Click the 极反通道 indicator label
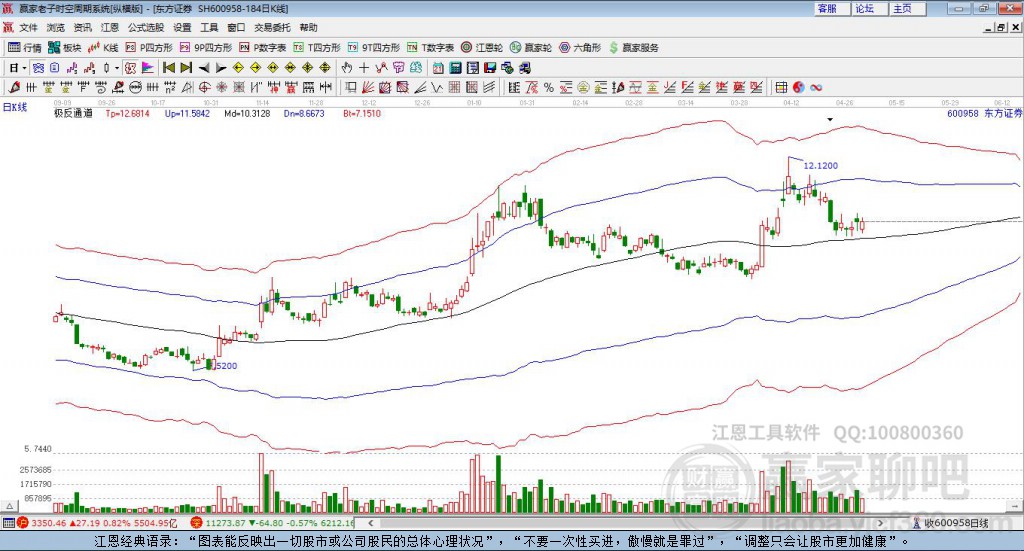Viewport: 1024px width, 551px height. coord(73,113)
